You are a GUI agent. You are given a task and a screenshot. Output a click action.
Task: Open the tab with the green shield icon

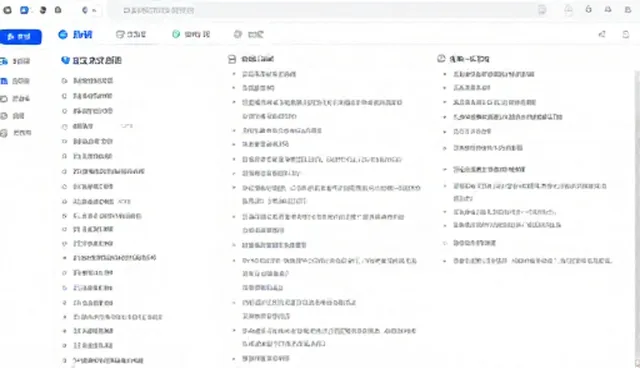[191, 35]
